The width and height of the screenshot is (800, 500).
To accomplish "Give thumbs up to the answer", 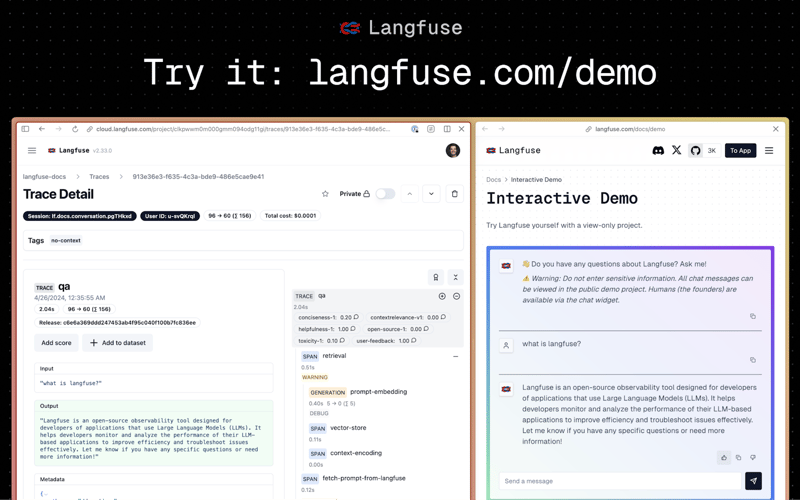I will point(723,458).
